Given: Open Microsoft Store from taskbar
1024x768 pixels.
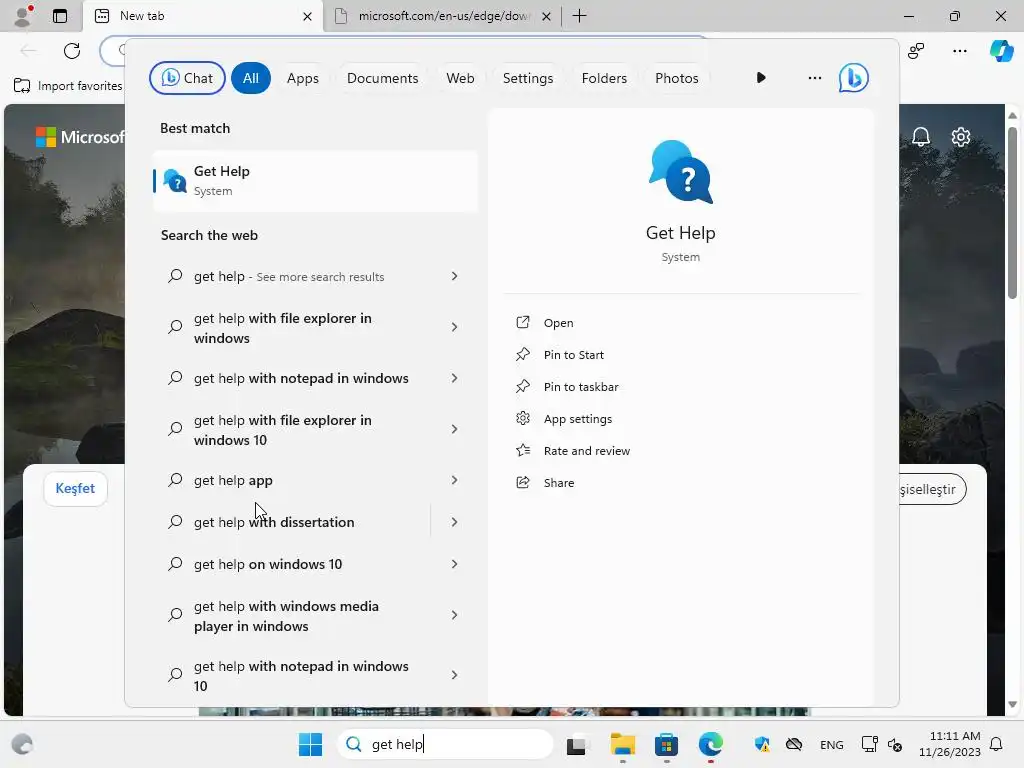Looking at the screenshot, I should tap(666, 744).
